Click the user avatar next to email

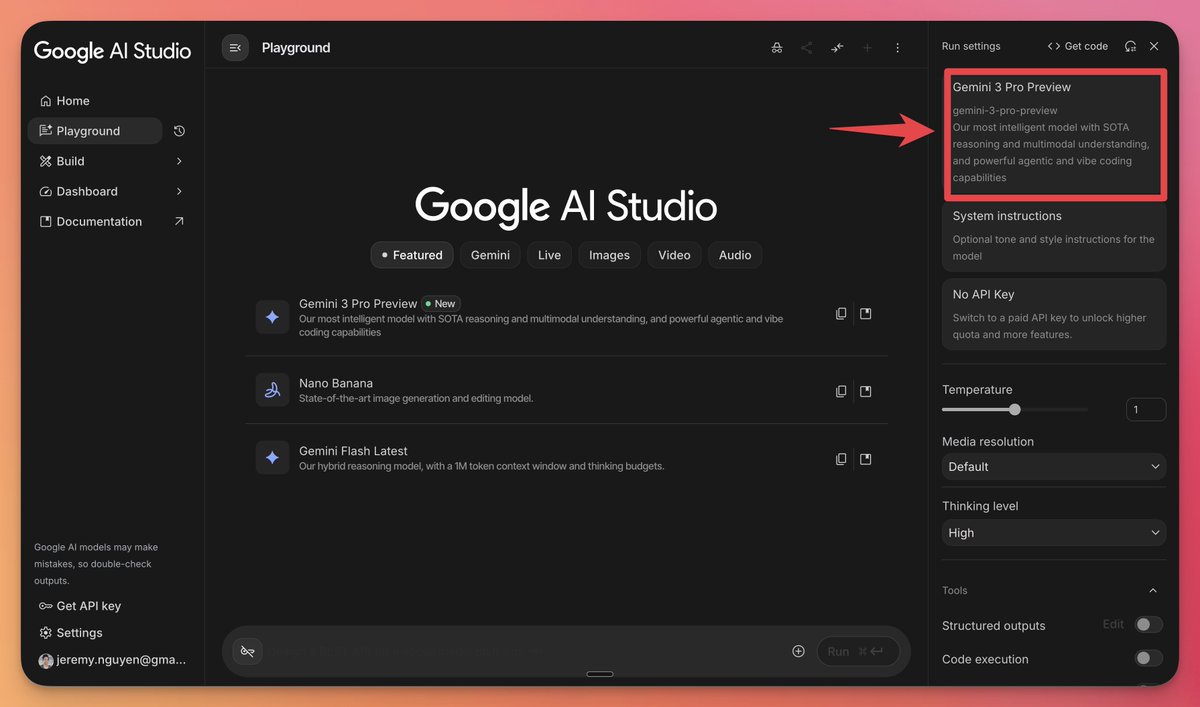[45, 661]
